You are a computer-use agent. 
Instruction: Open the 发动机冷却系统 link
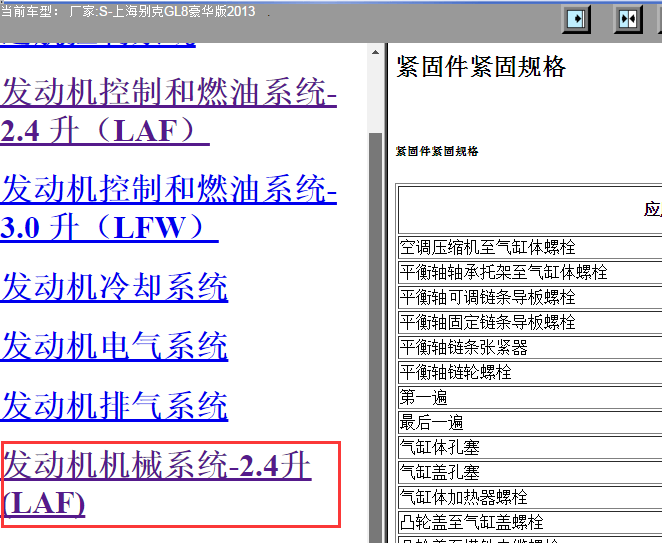click(114, 287)
